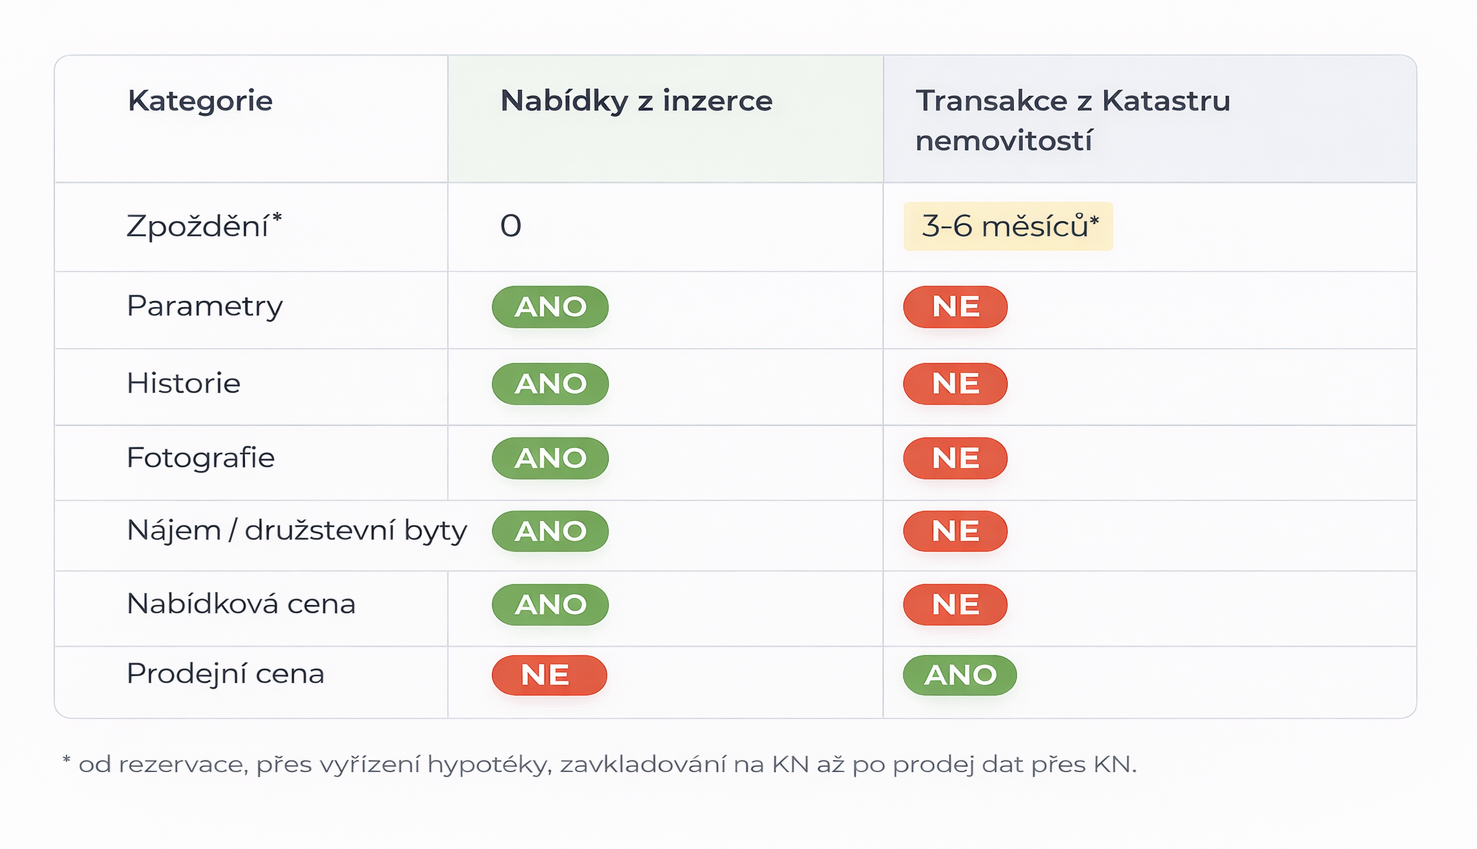Click ANO badge next to Nájem / družstevní byty

point(550,531)
